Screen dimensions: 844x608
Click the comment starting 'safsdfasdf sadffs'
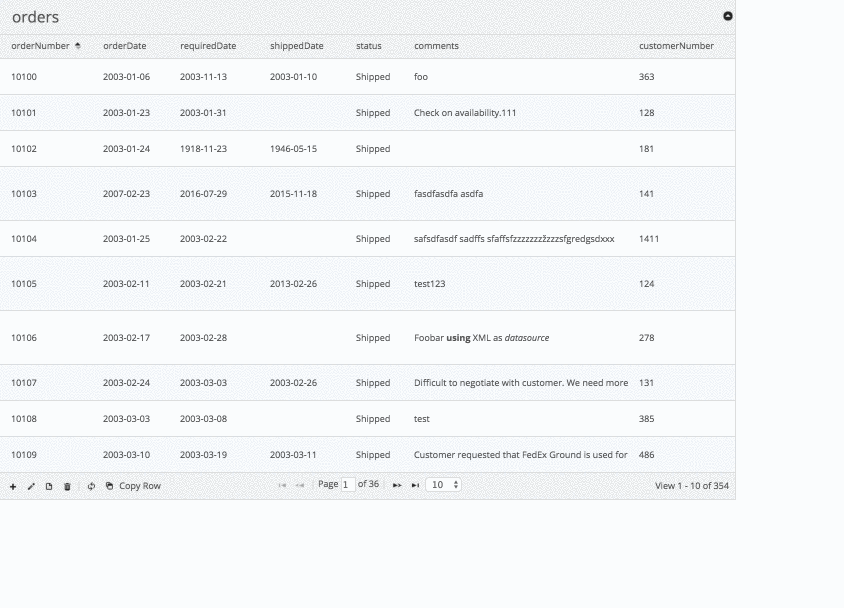pyautogui.click(x=514, y=239)
